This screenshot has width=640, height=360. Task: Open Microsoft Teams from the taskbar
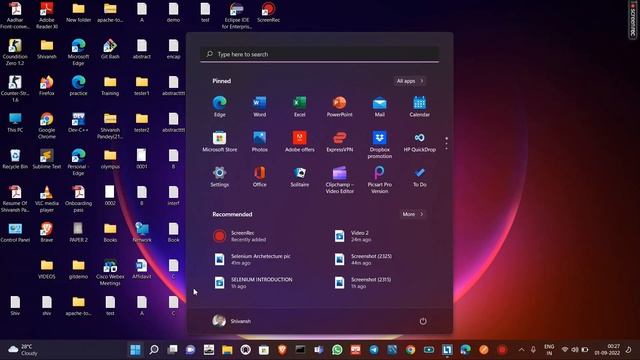pyautogui.click(x=319, y=349)
